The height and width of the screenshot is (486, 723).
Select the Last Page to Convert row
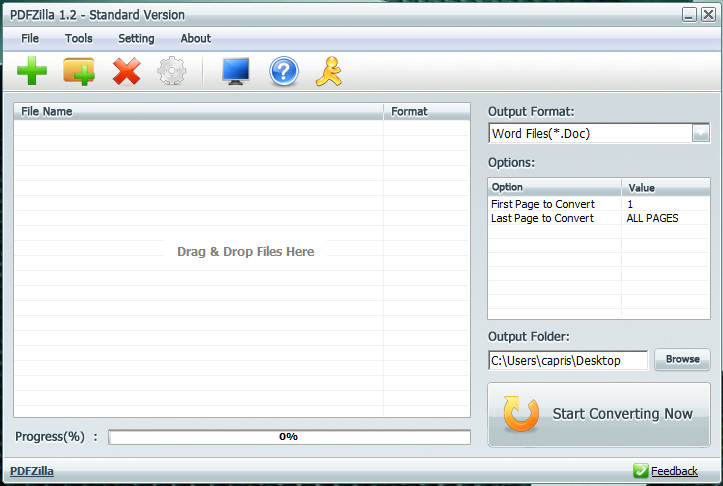pyautogui.click(x=599, y=218)
